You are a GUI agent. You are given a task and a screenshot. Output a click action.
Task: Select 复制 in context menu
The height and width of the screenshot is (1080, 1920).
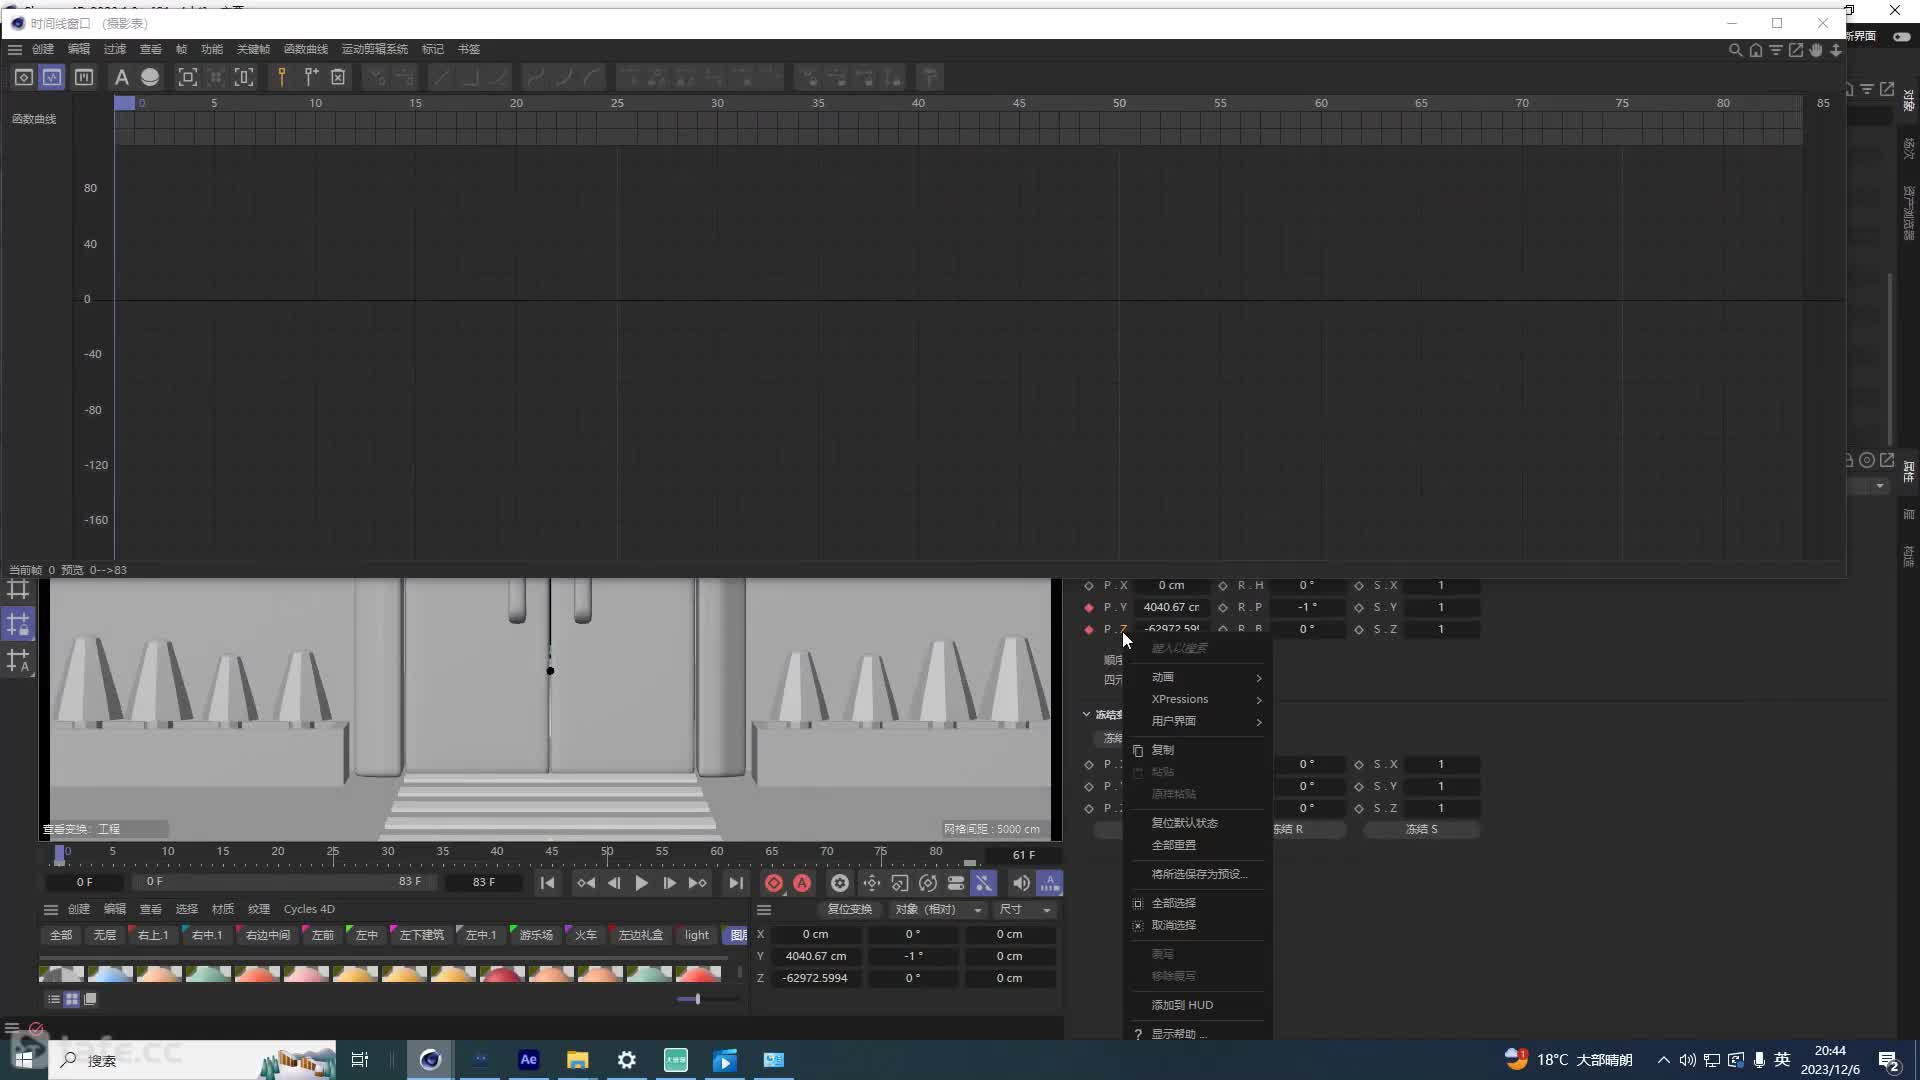click(1198, 750)
